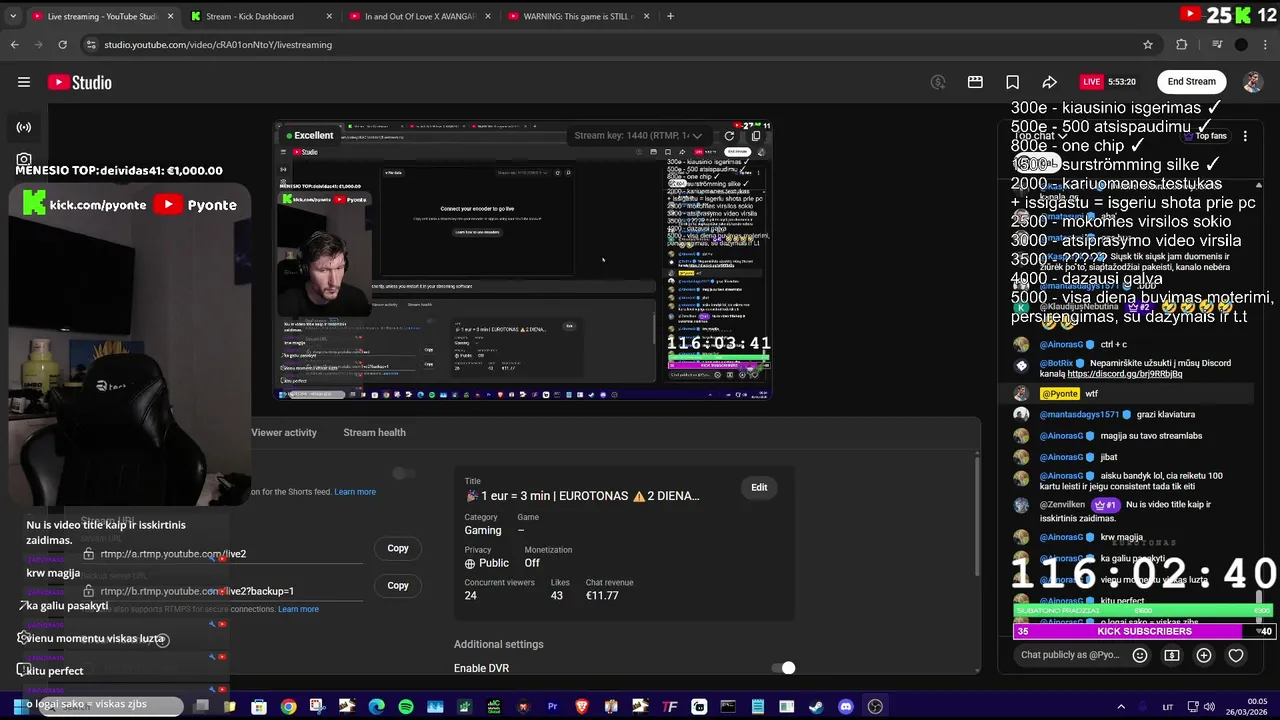The height and width of the screenshot is (720, 1280).
Task: Click the stream preview thumbnail
Action: (524, 260)
